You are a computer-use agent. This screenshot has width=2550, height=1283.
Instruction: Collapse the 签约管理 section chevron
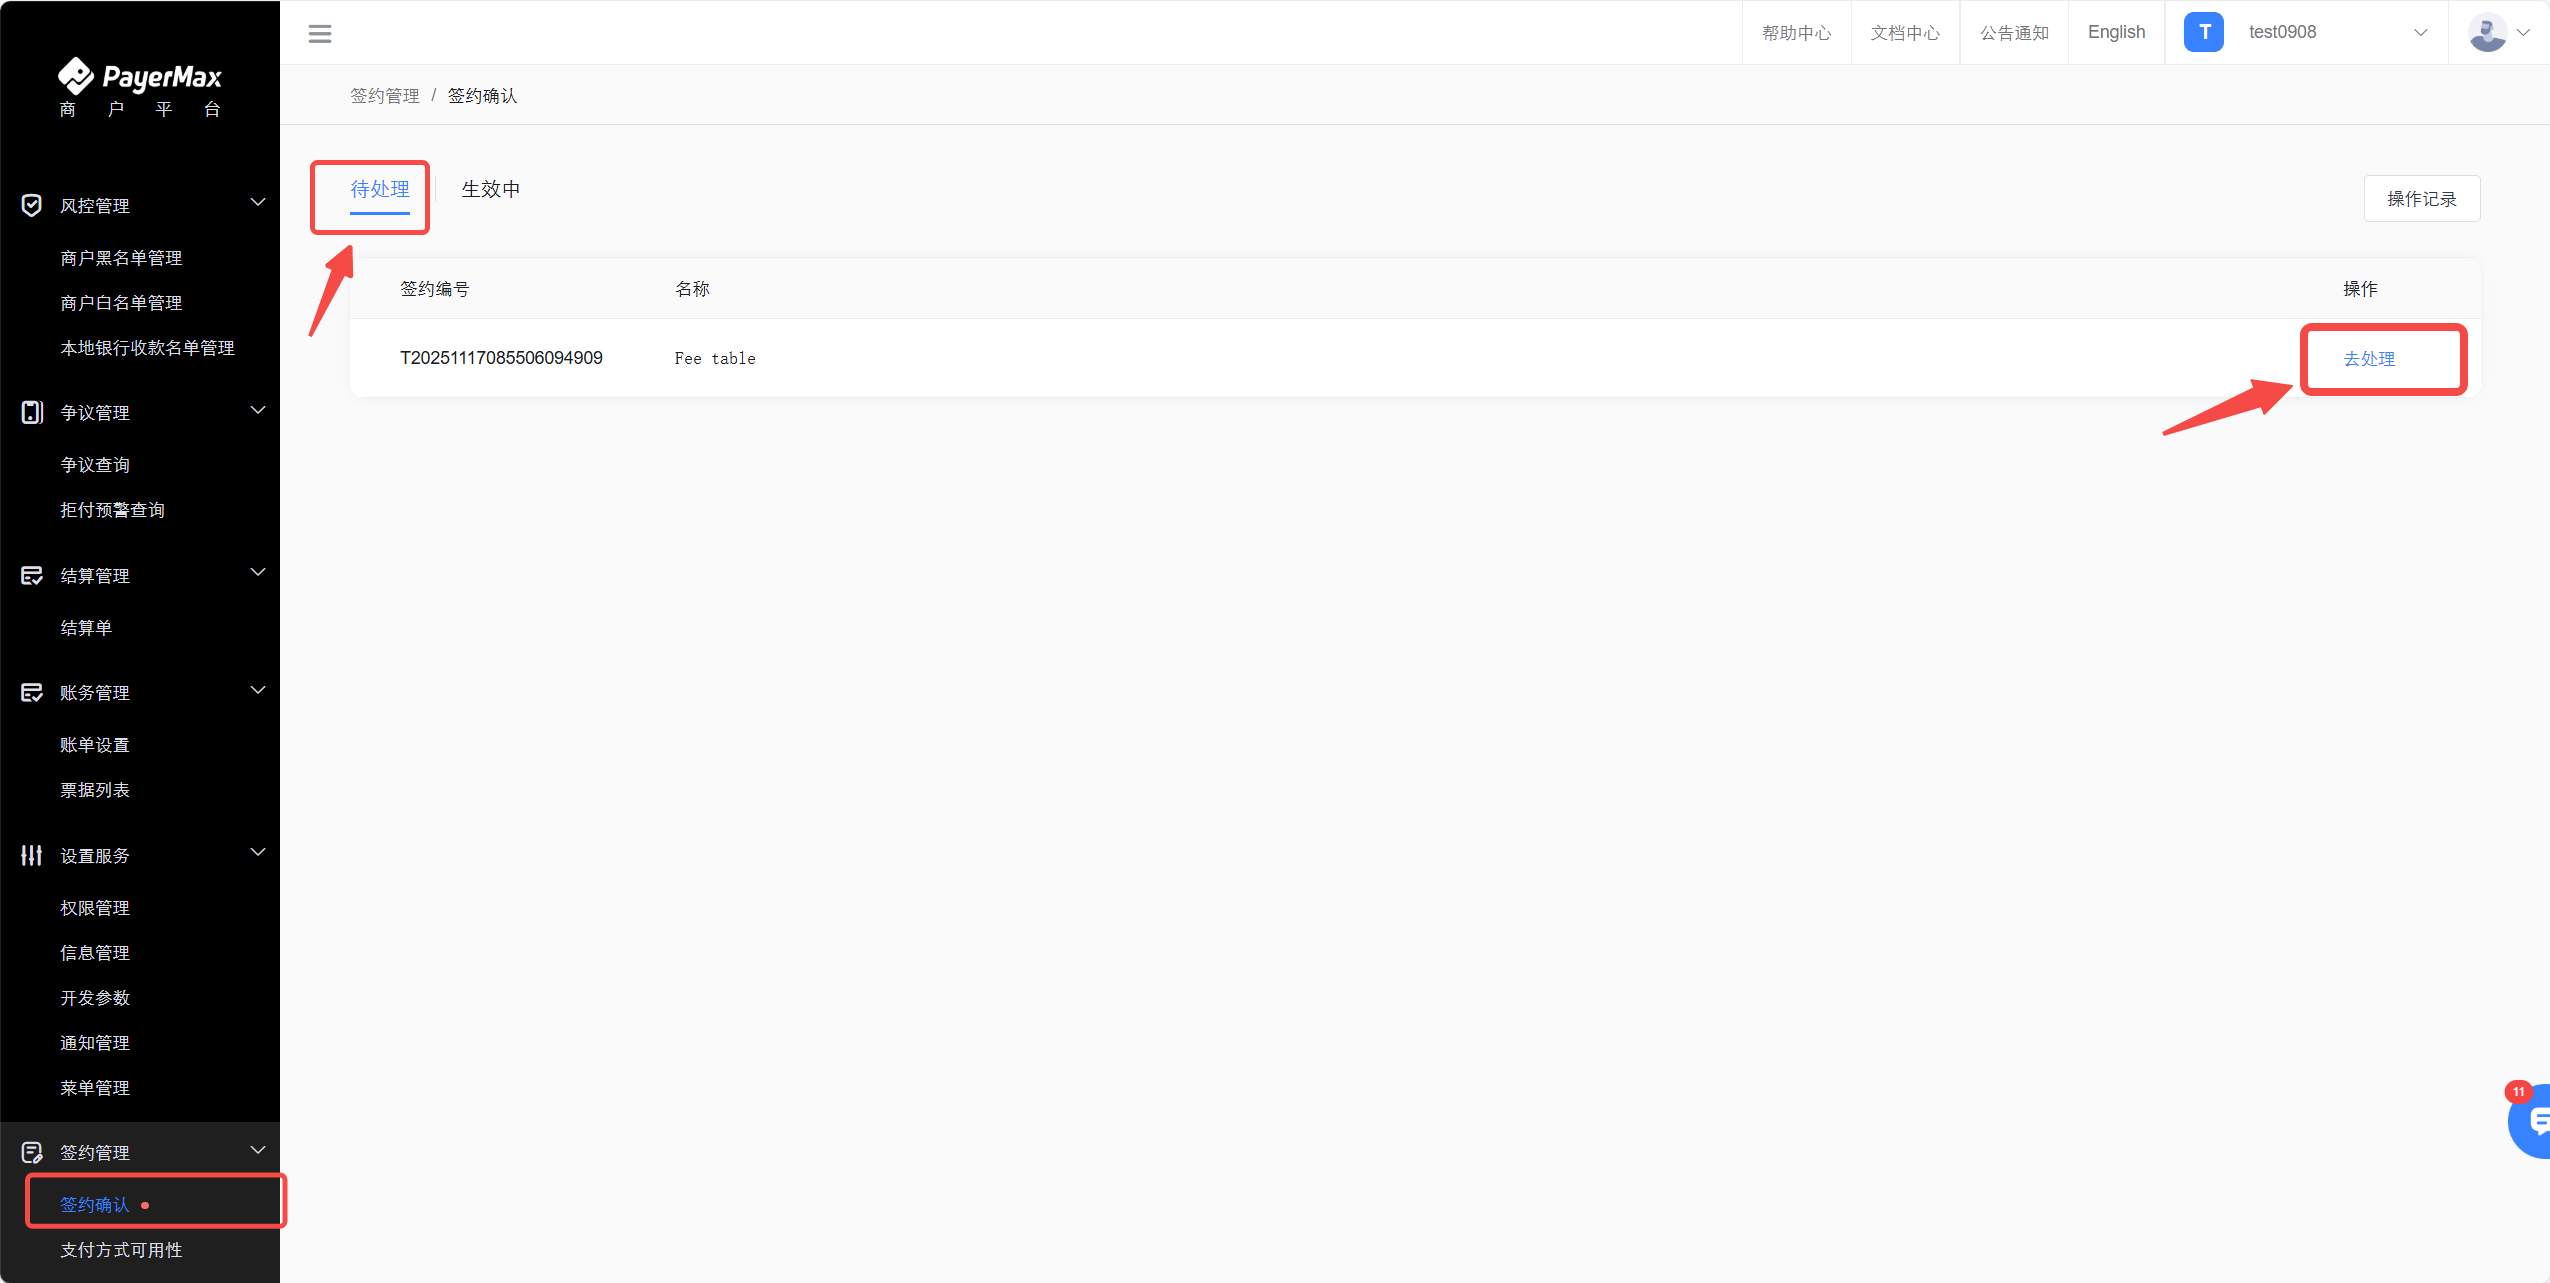pos(258,1150)
